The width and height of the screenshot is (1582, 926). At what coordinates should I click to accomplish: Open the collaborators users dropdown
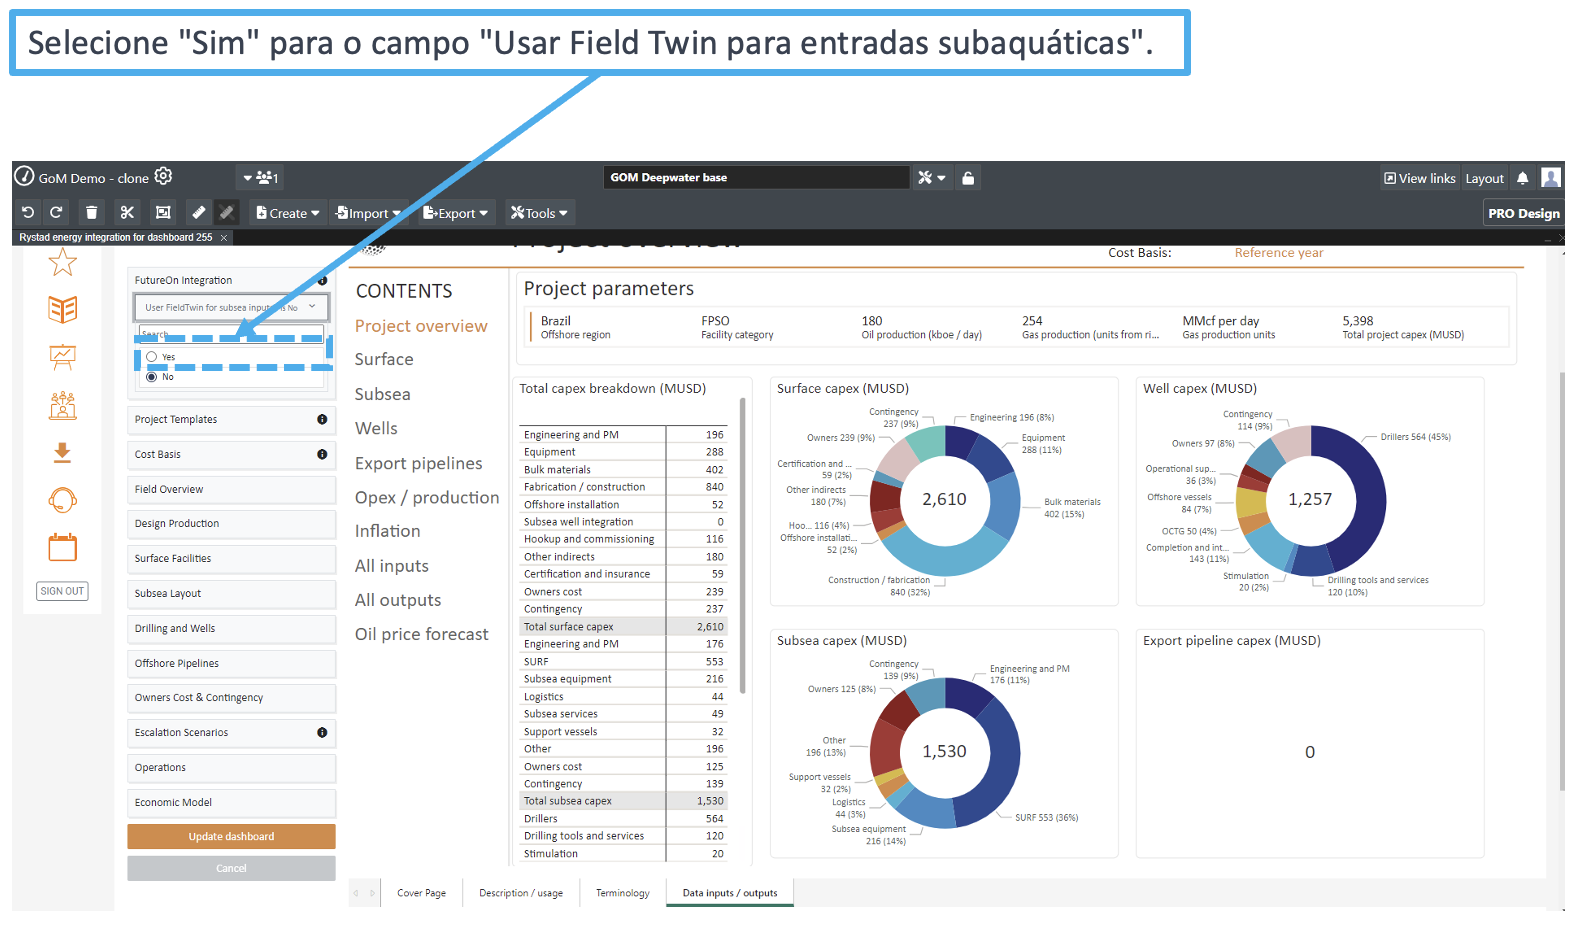(x=261, y=178)
